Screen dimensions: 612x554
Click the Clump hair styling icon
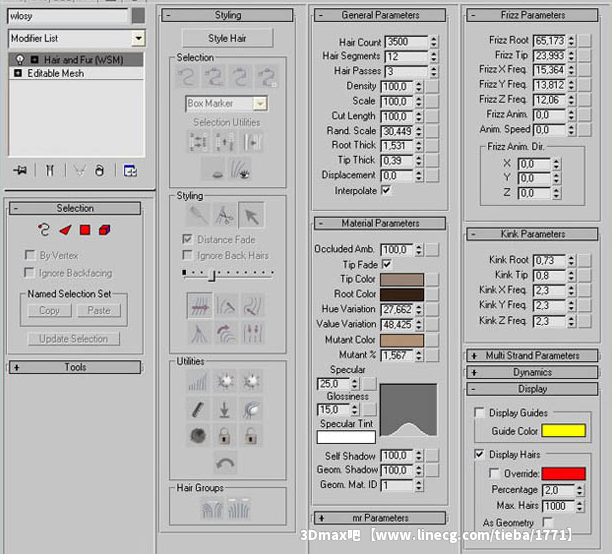[x=199, y=333]
